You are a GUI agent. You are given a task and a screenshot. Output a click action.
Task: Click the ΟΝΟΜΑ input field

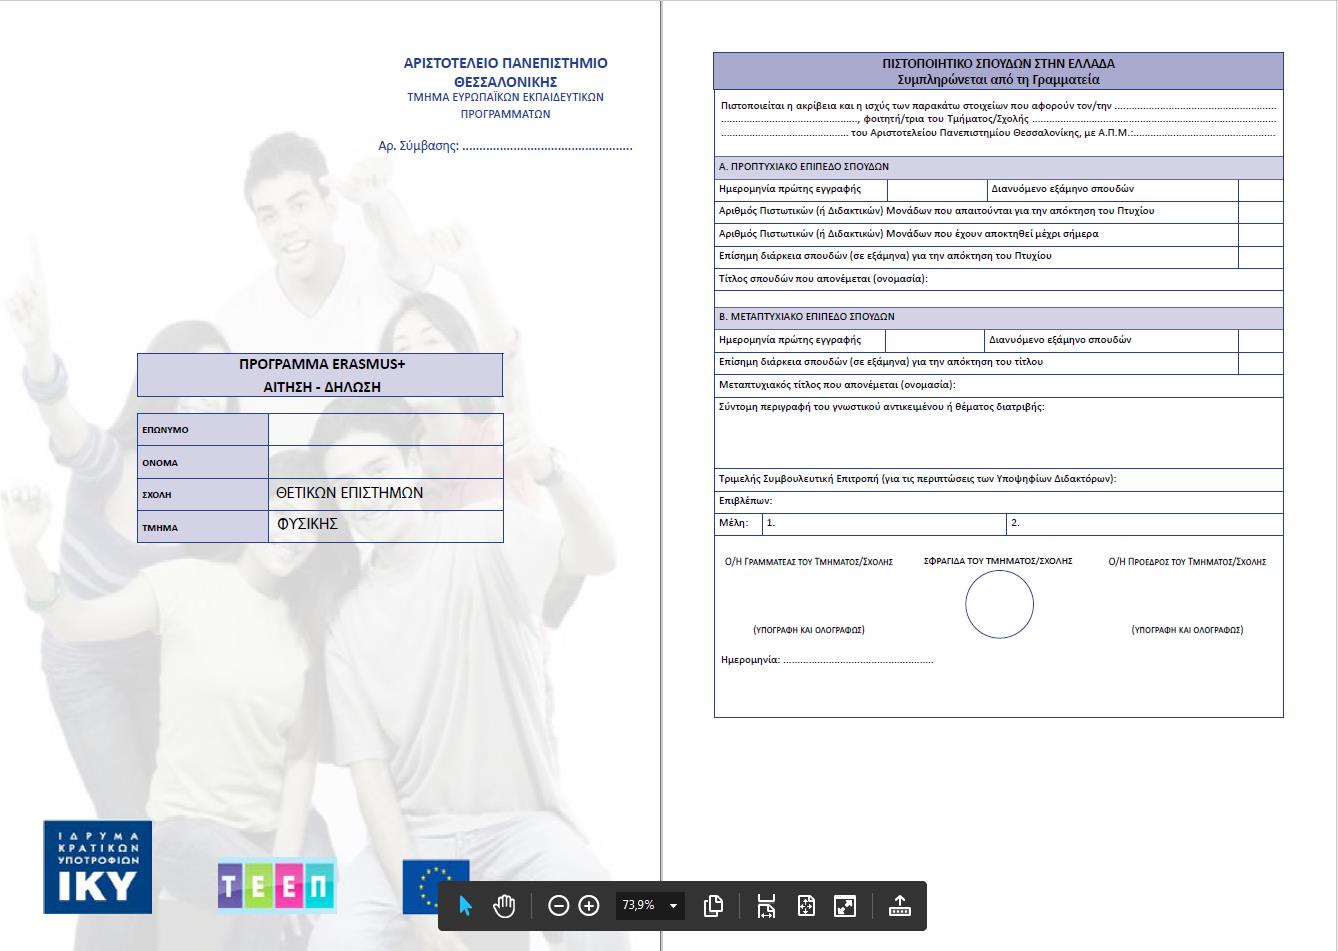tap(385, 462)
